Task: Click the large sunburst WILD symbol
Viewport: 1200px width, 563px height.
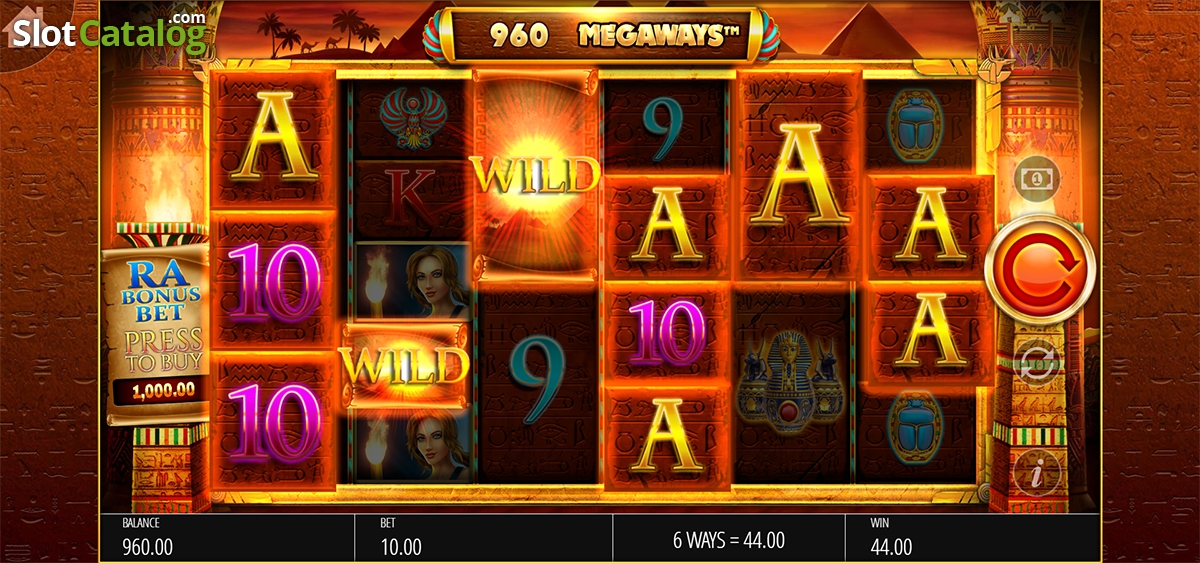Action: point(537,177)
